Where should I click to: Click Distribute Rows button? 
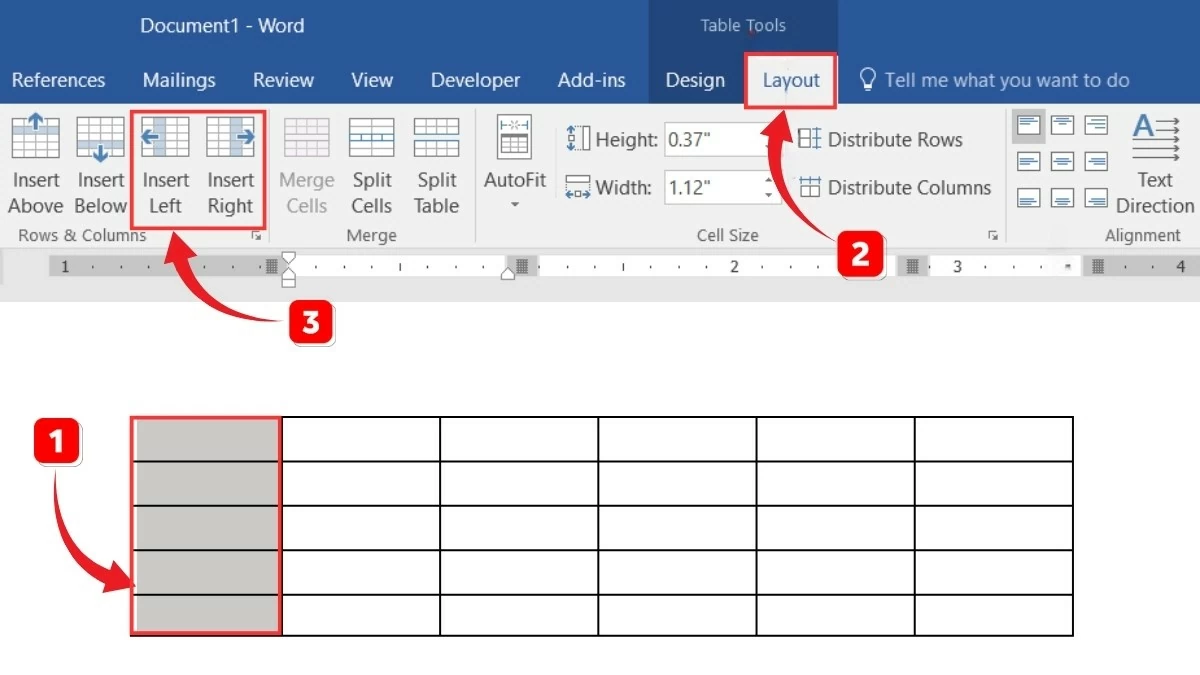tap(881, 140)
